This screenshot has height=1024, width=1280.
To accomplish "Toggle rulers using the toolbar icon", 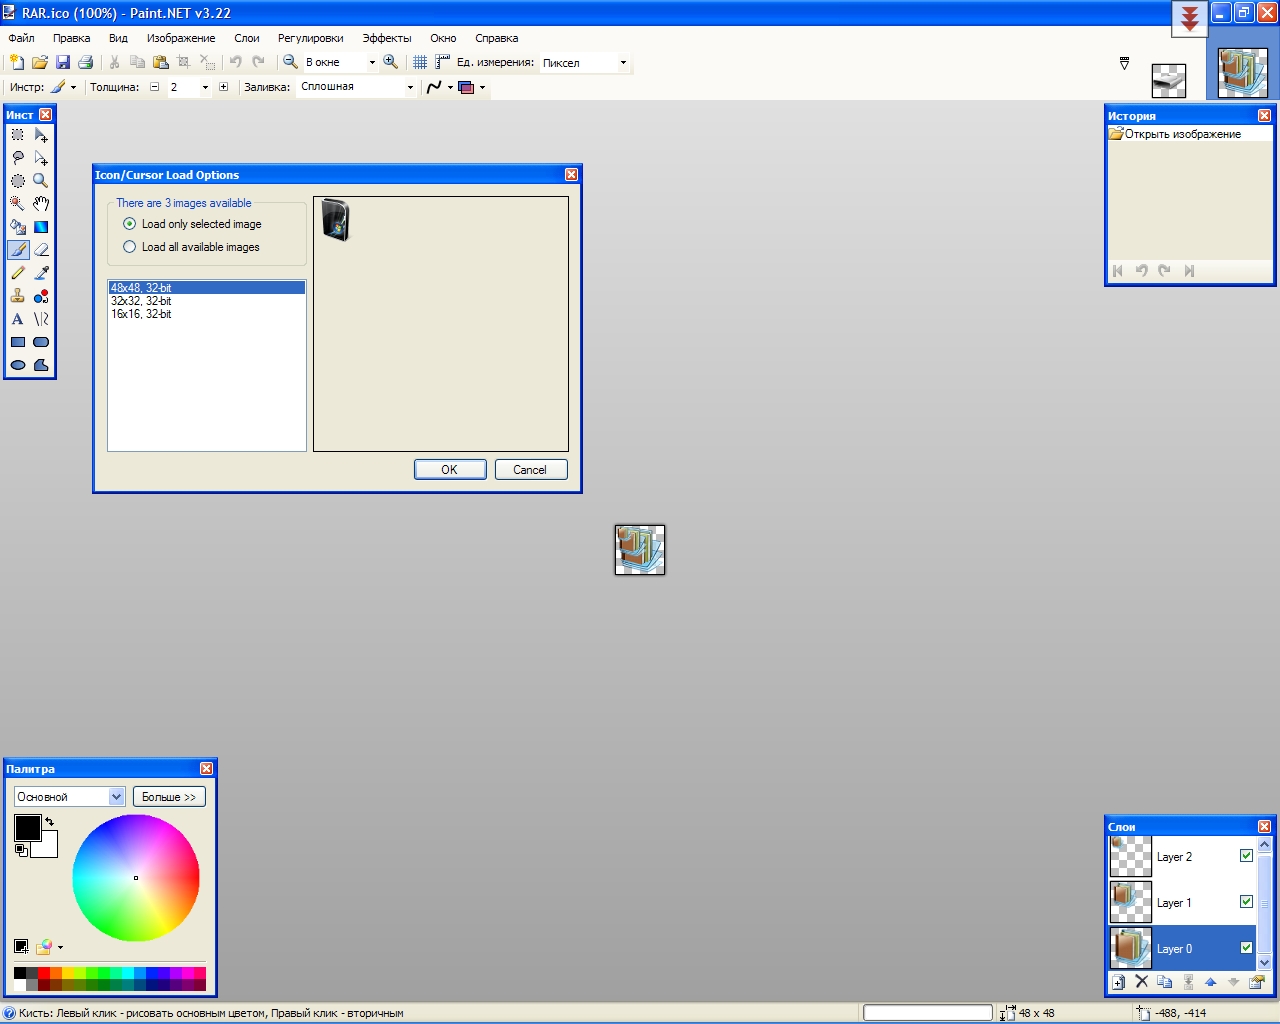I will pos(443,62).
